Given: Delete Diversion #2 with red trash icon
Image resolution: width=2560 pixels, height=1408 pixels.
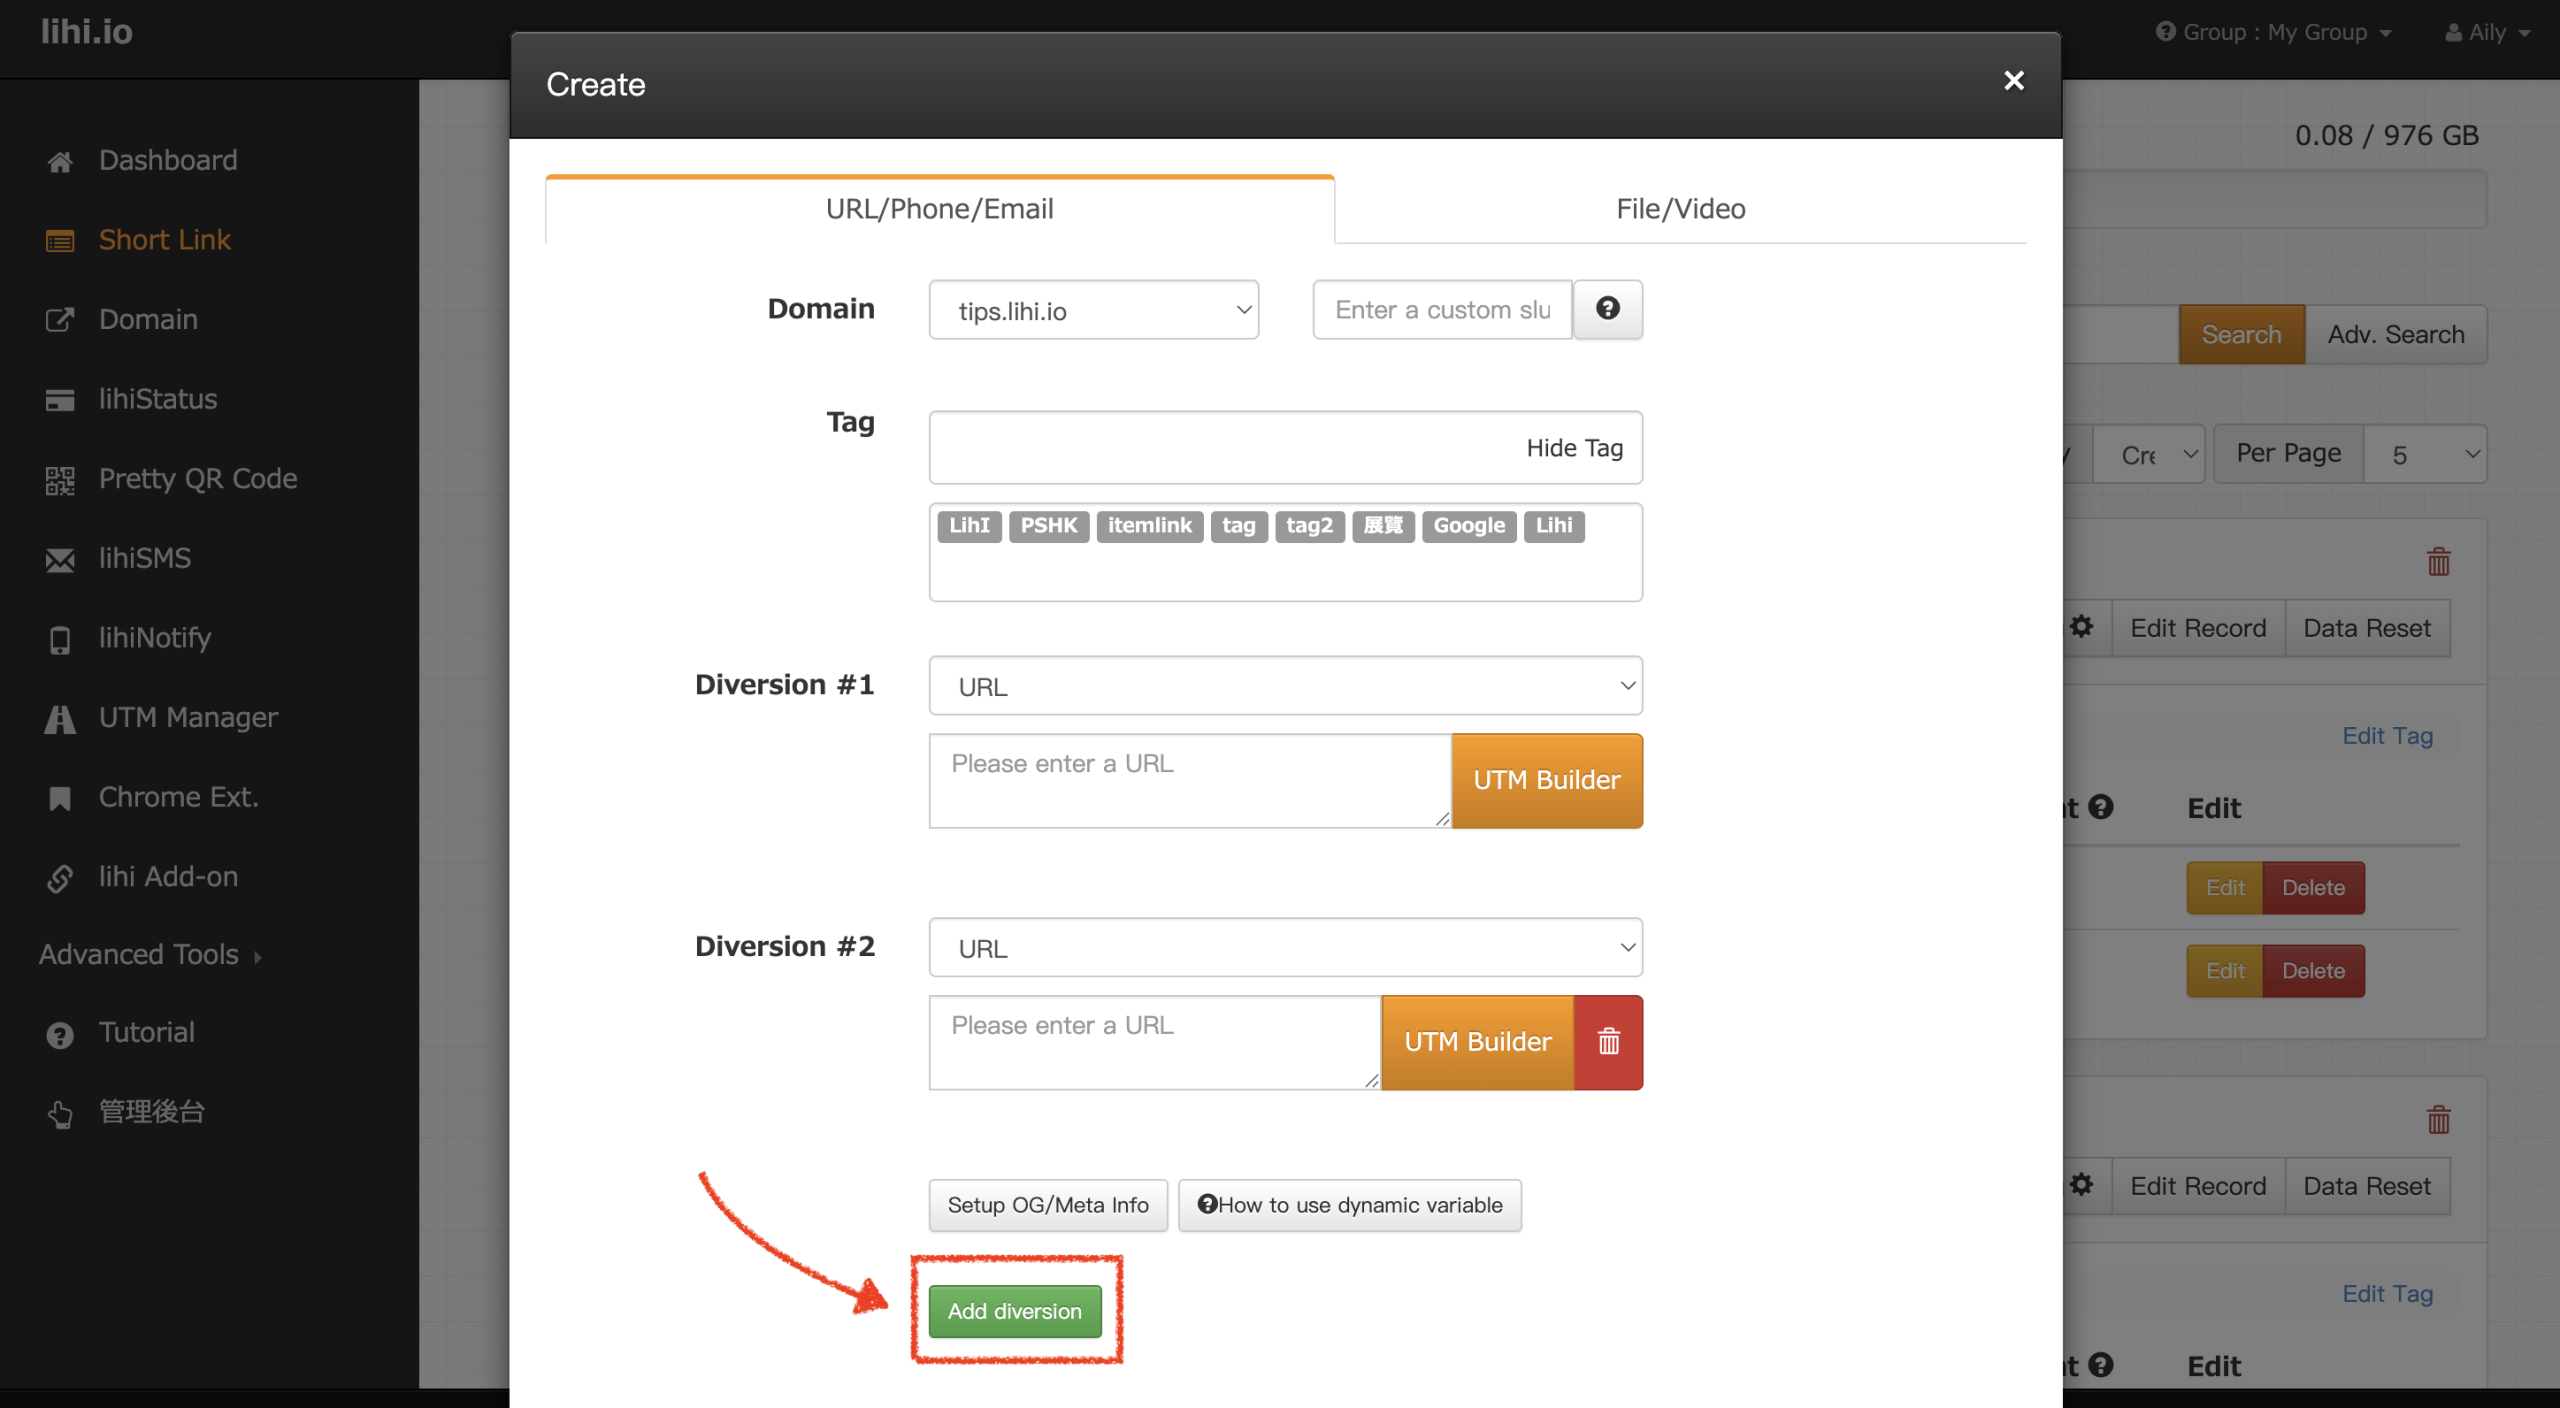Looking at the screenshot, I should [1608, 1042].
